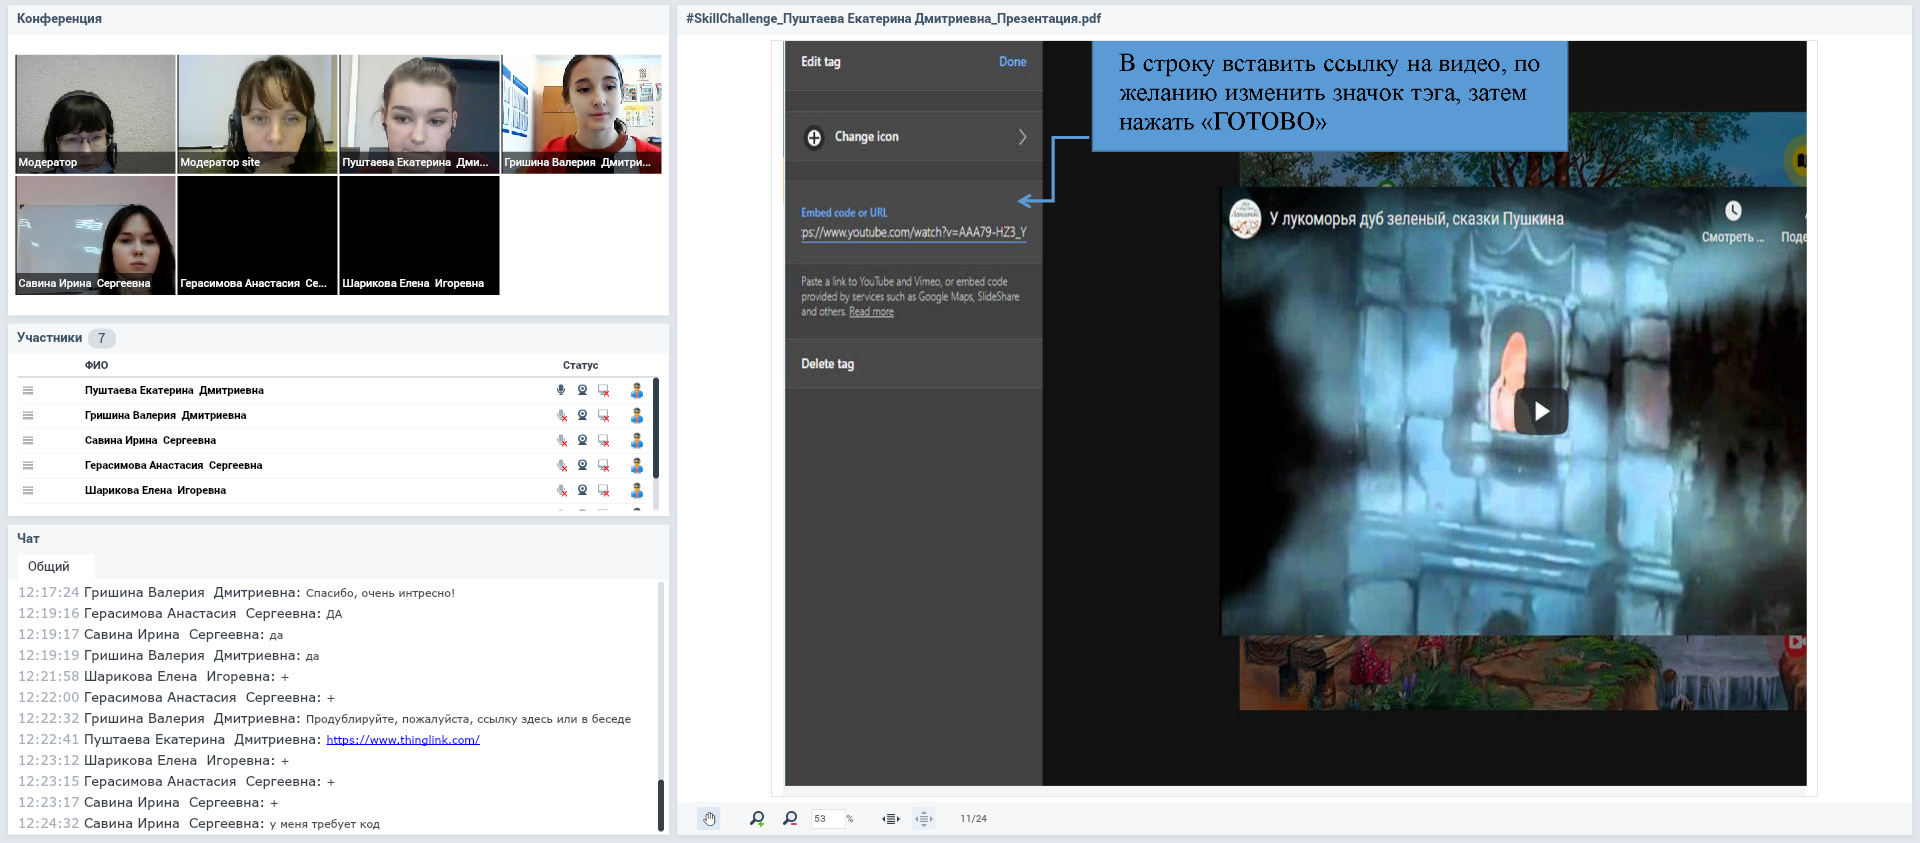Click message 'Спасибо, очень интресно!'

tap(380, 593)
